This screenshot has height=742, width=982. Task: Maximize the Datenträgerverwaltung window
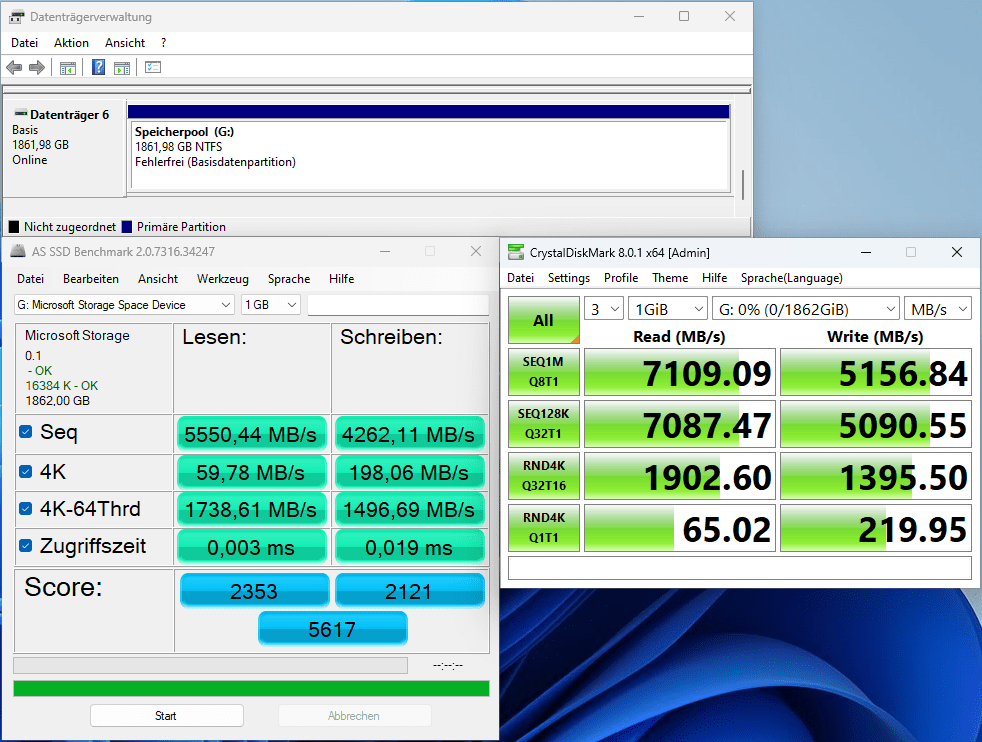(x=684, y=16)
